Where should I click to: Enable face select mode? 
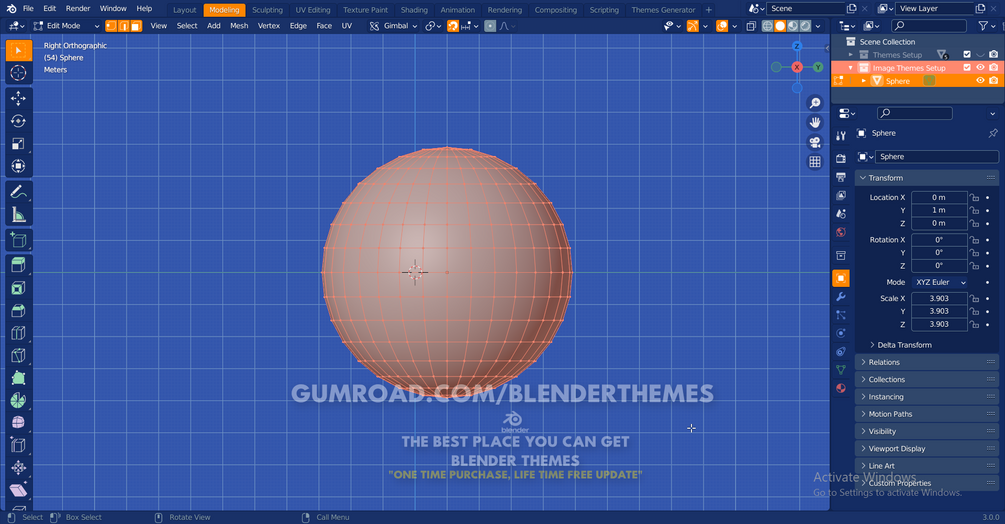(136, 26)
